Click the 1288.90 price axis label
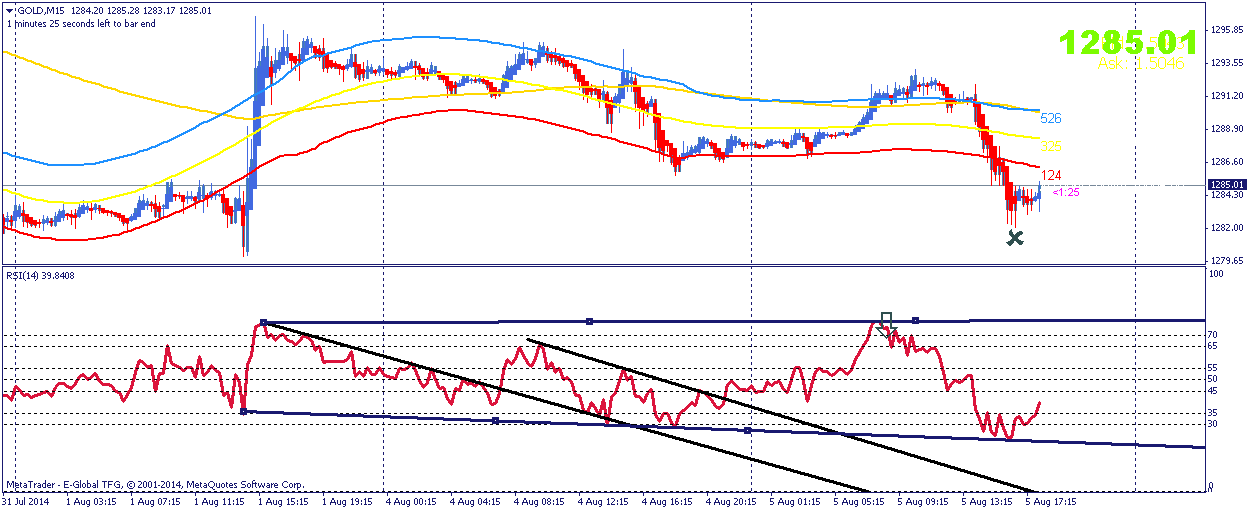Image resolution: width=1248 pixels, height=510 pixels. tap(1226, 129)
